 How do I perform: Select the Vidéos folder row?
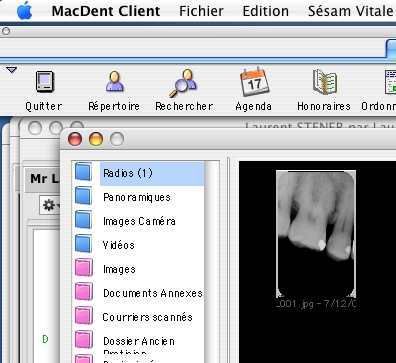click(139, 245)
